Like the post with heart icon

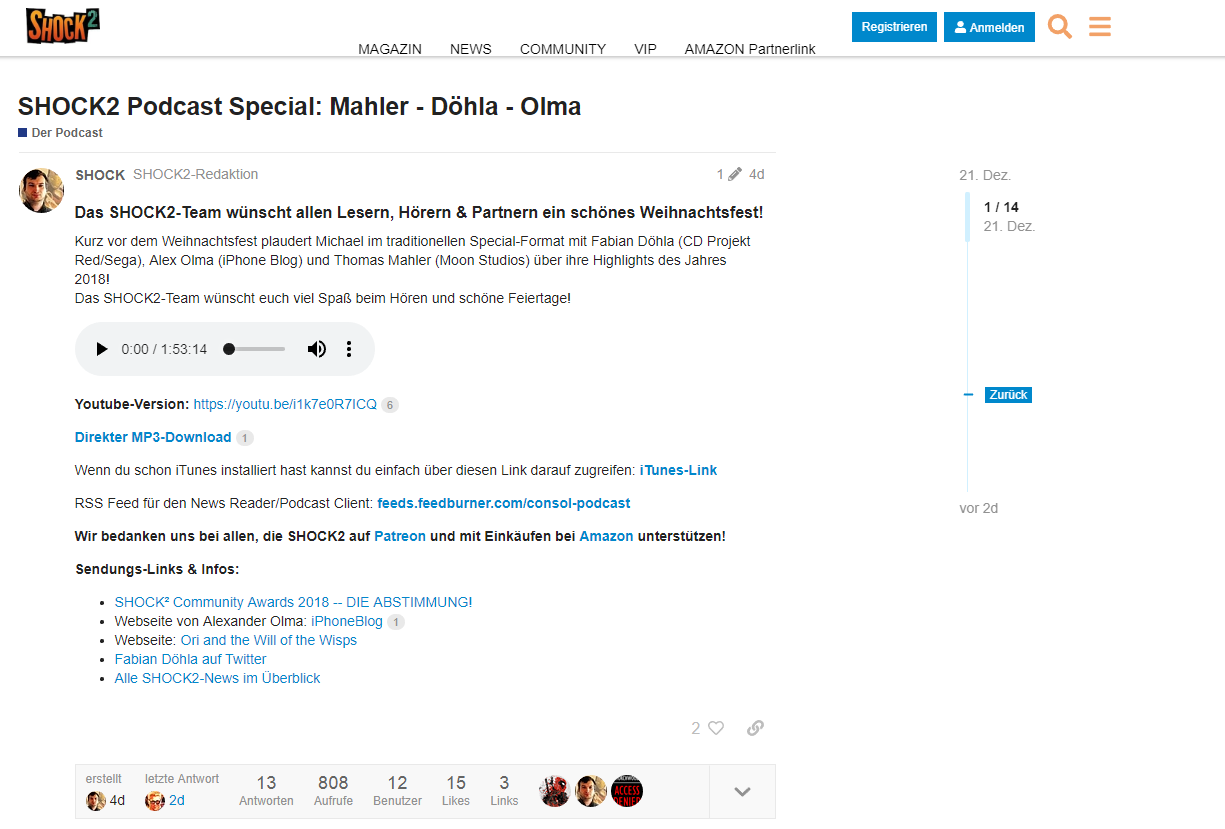tap(716, 728)
